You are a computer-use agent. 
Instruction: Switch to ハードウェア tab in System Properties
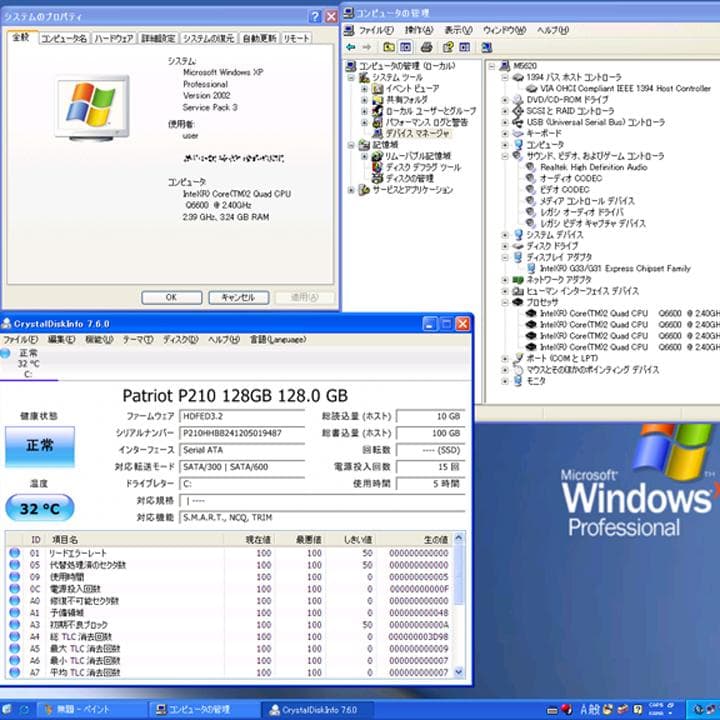tap(114, 39)
